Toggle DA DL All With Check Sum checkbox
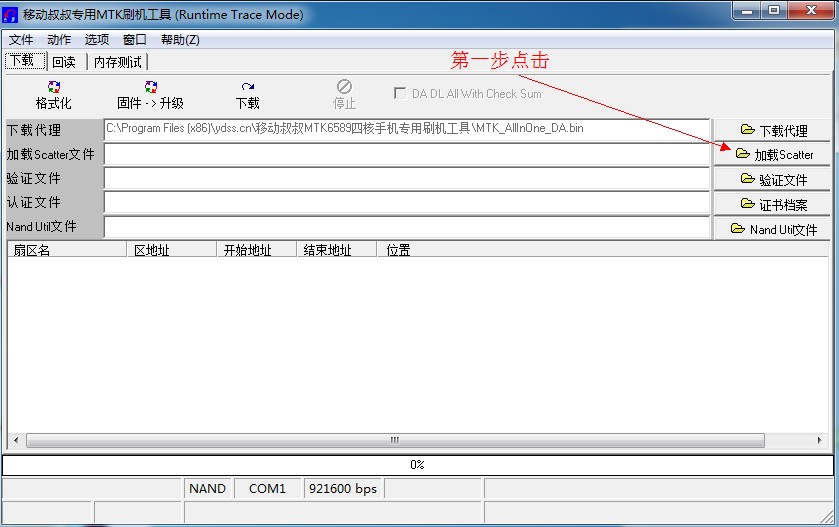This screenshot has height=527, width=839. point(399,93)
